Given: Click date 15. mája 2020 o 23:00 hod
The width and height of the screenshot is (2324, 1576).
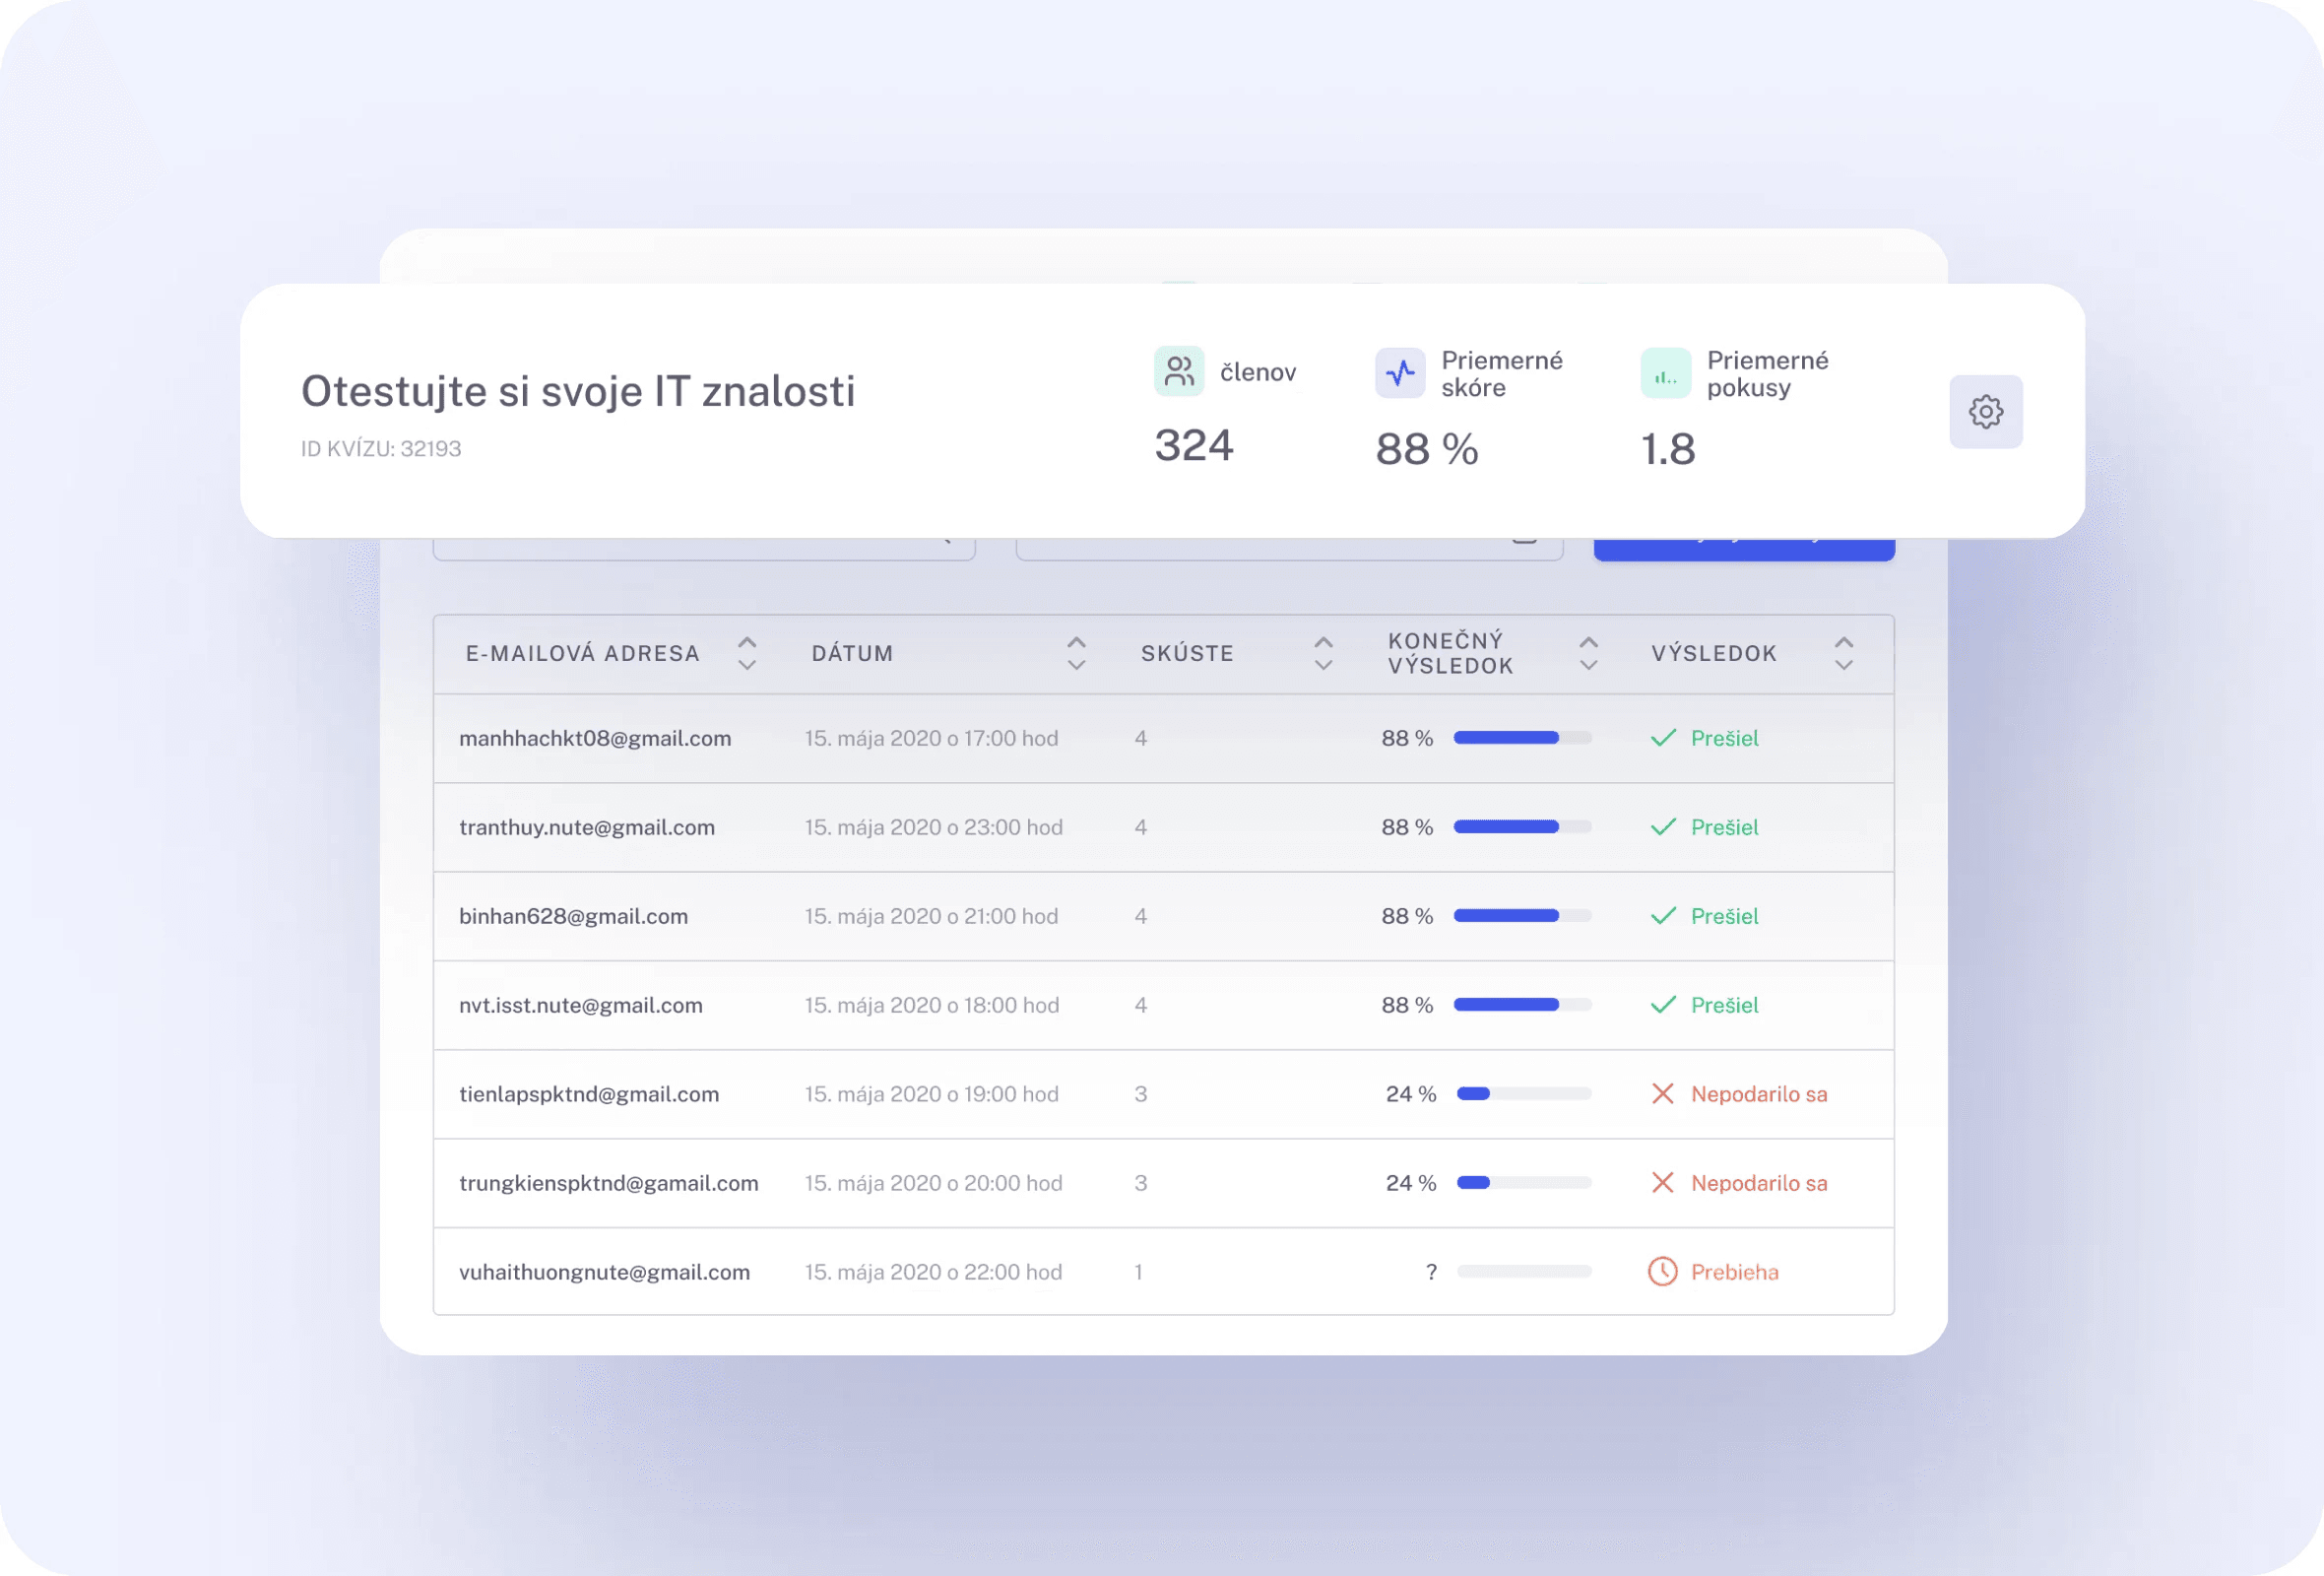Looking at the screenshot, I should coord(934,827).
